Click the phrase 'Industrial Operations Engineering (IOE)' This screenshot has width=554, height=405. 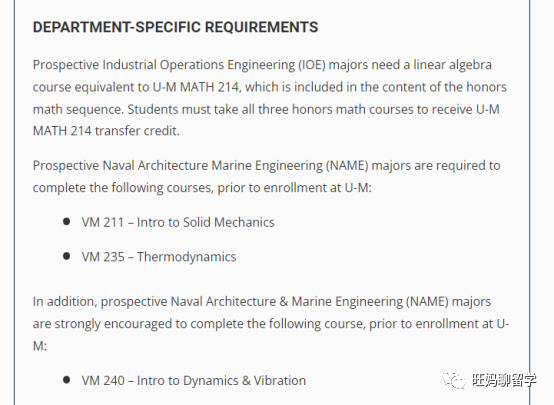click(214, 65)
